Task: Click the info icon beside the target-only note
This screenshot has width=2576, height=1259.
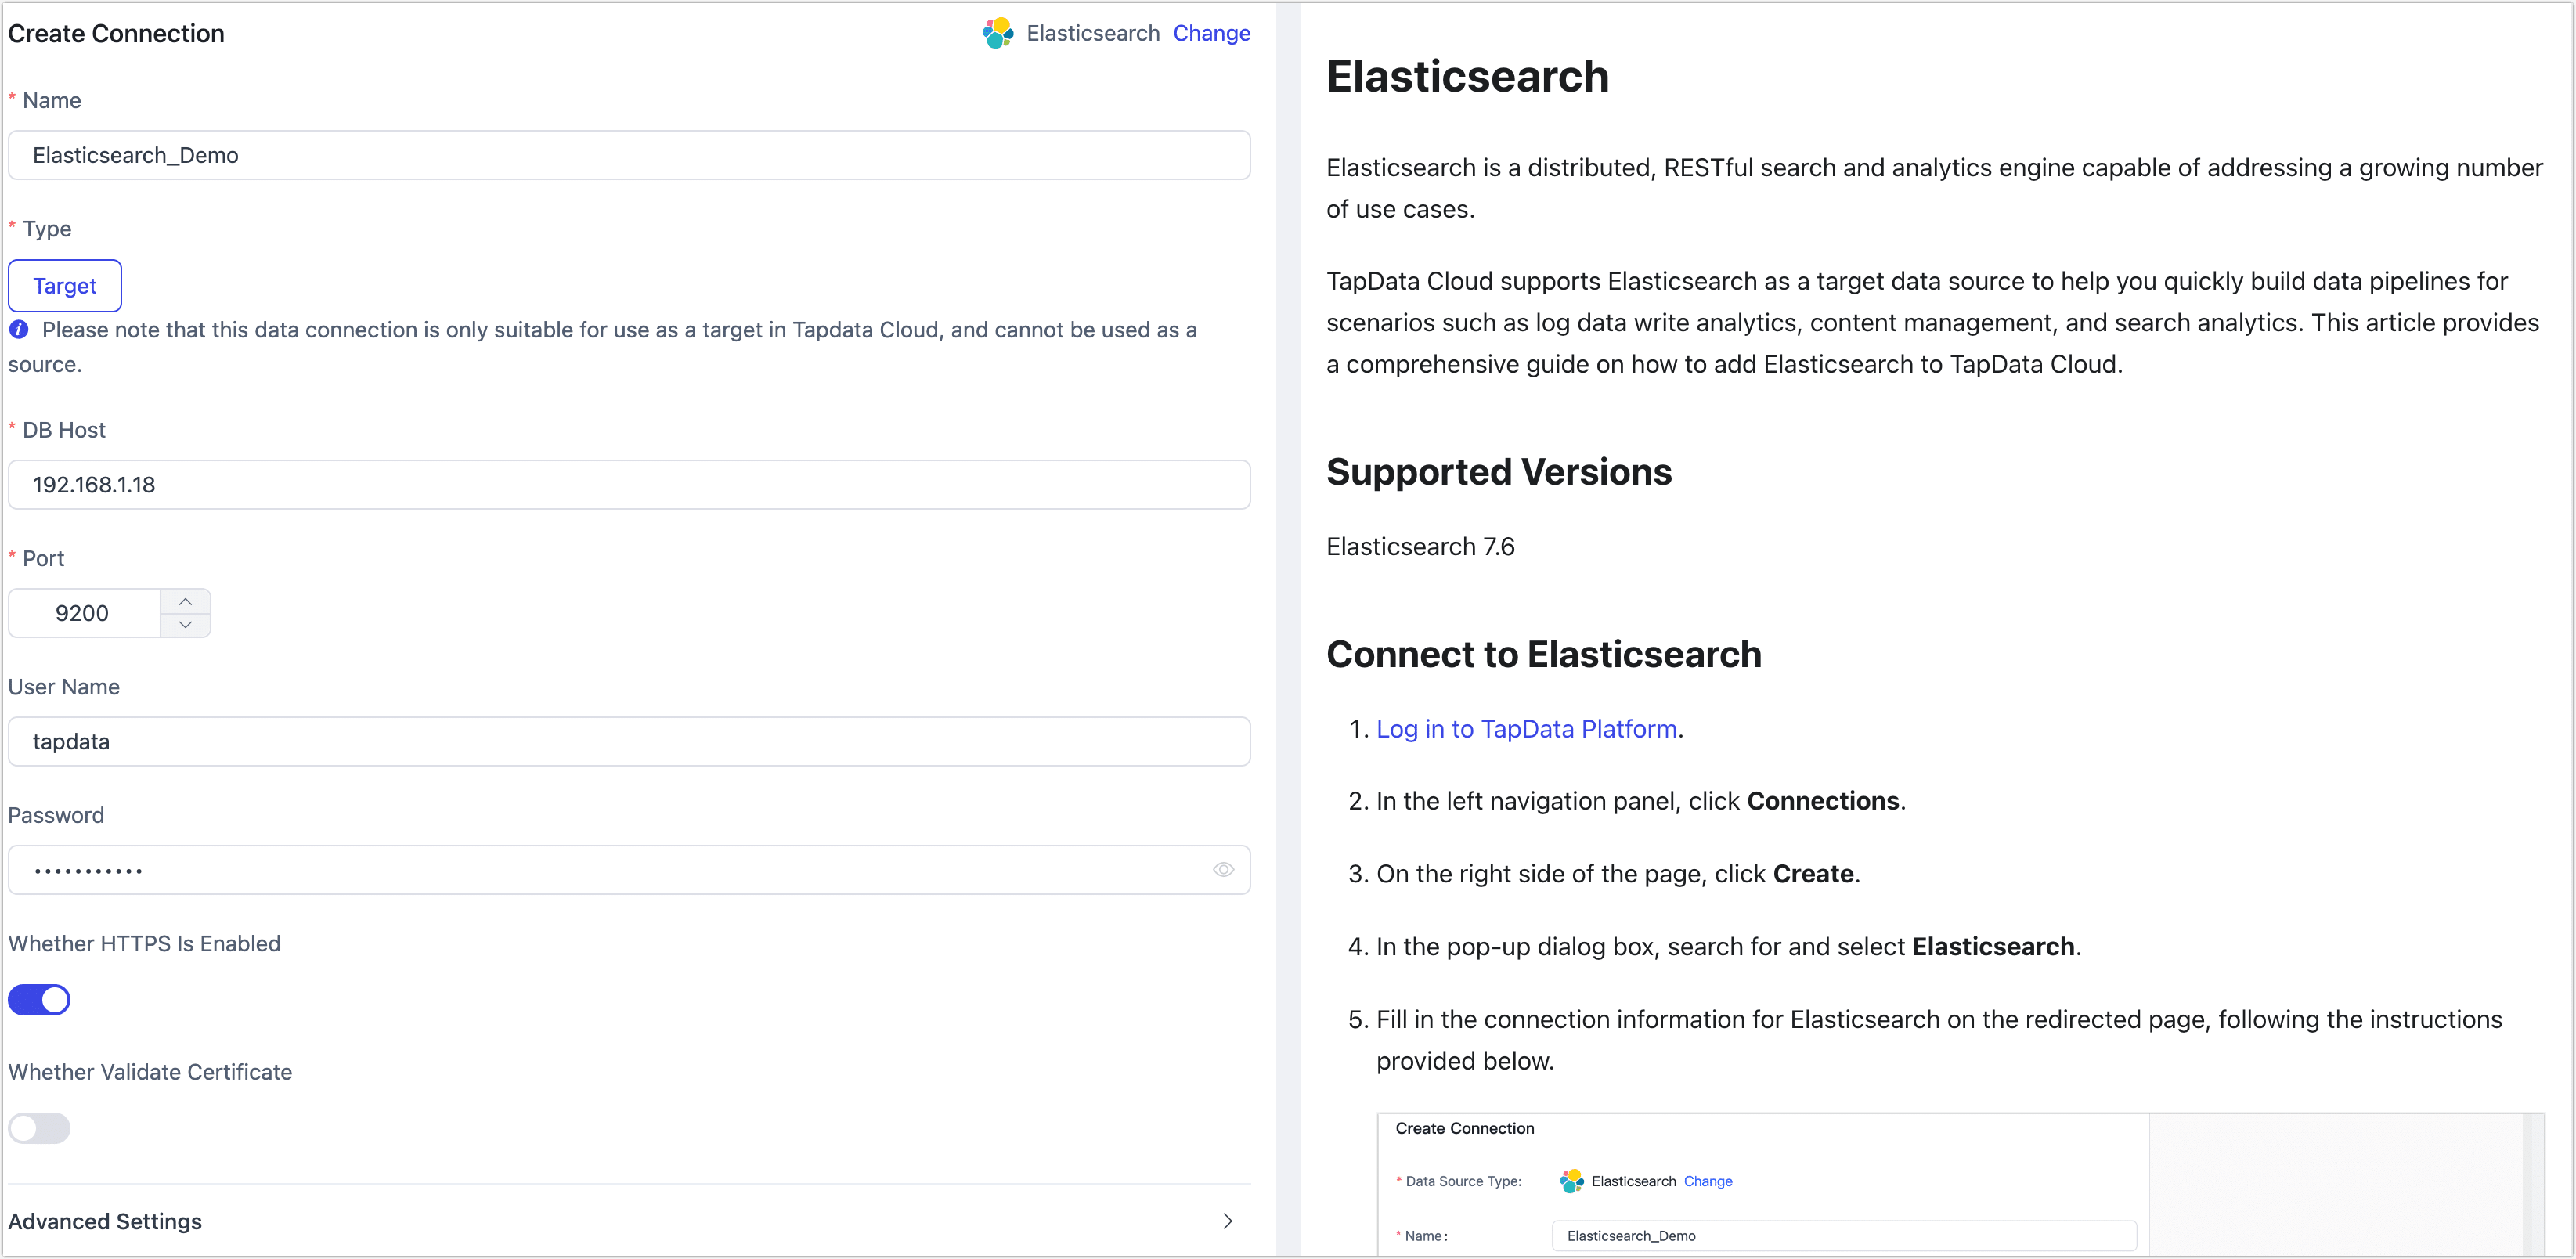Action: (19, 330)
